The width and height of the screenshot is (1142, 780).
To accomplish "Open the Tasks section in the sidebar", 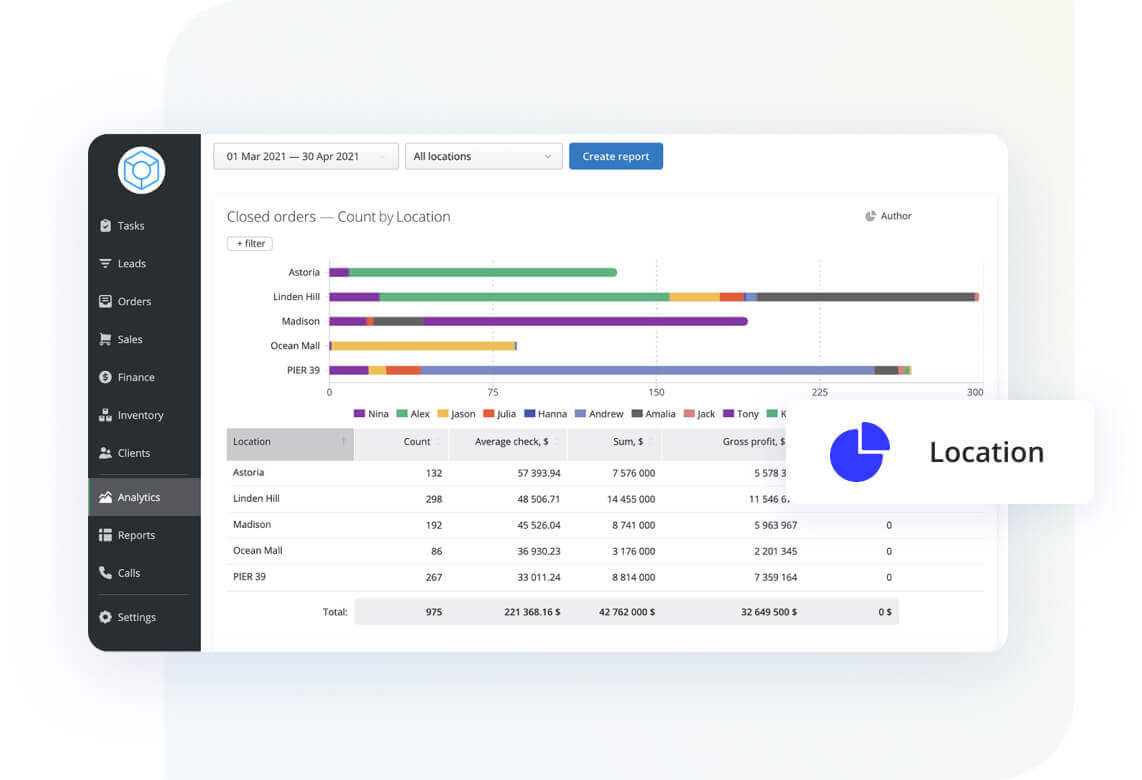I will pos(129,225).
